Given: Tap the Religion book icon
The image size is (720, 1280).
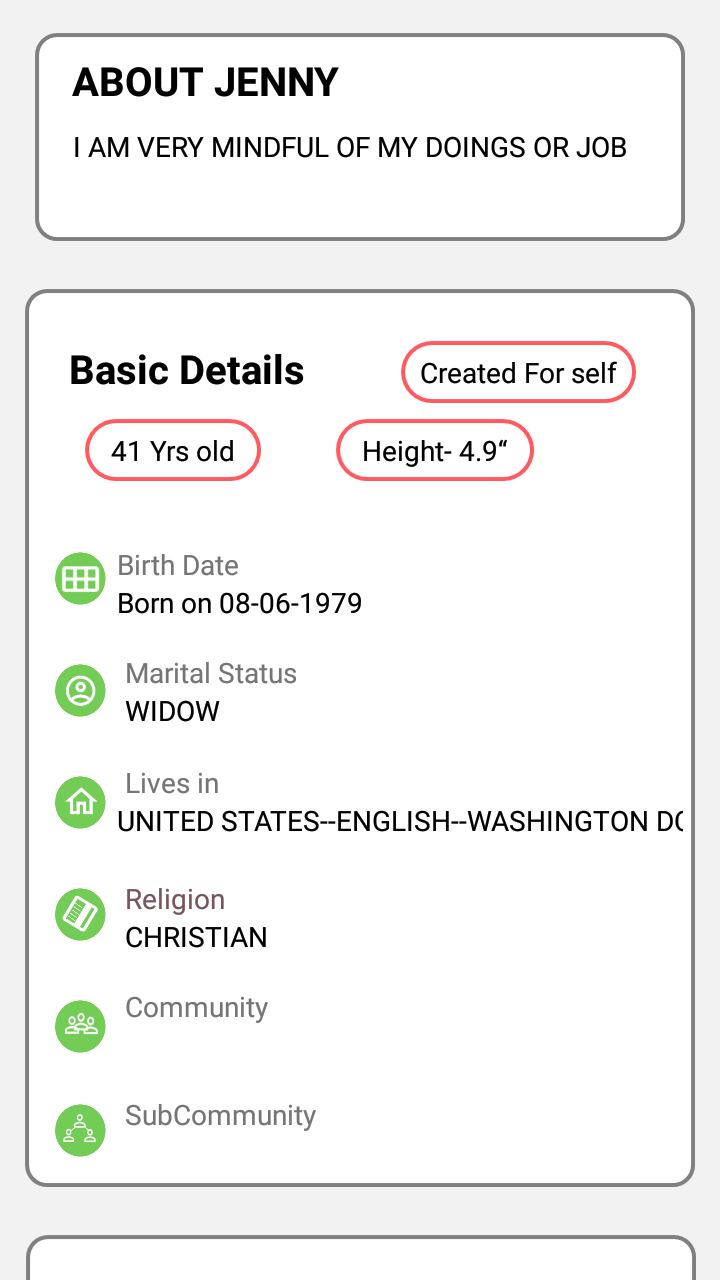Looking at the screenshot, I should point(80,914).
